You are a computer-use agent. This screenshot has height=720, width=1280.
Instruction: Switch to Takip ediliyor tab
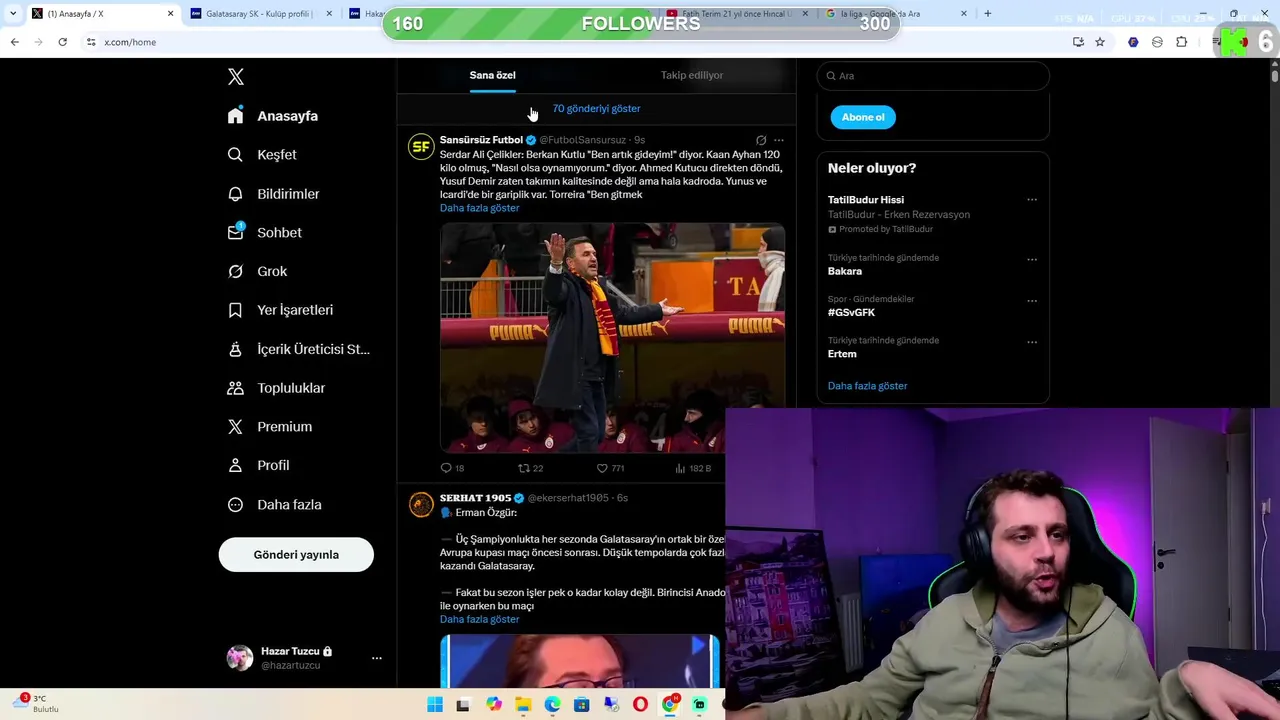(692, 75)
